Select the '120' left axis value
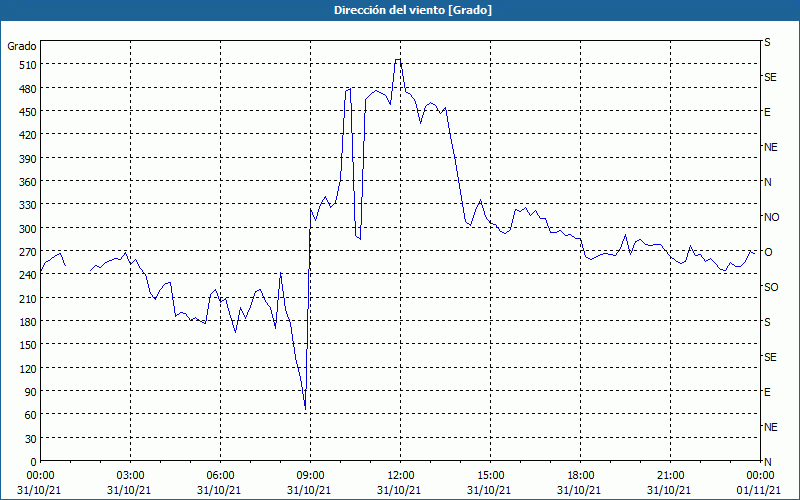The width and height of the screenshot is (800, 500). pyautogui.click(x=29, y=369)
